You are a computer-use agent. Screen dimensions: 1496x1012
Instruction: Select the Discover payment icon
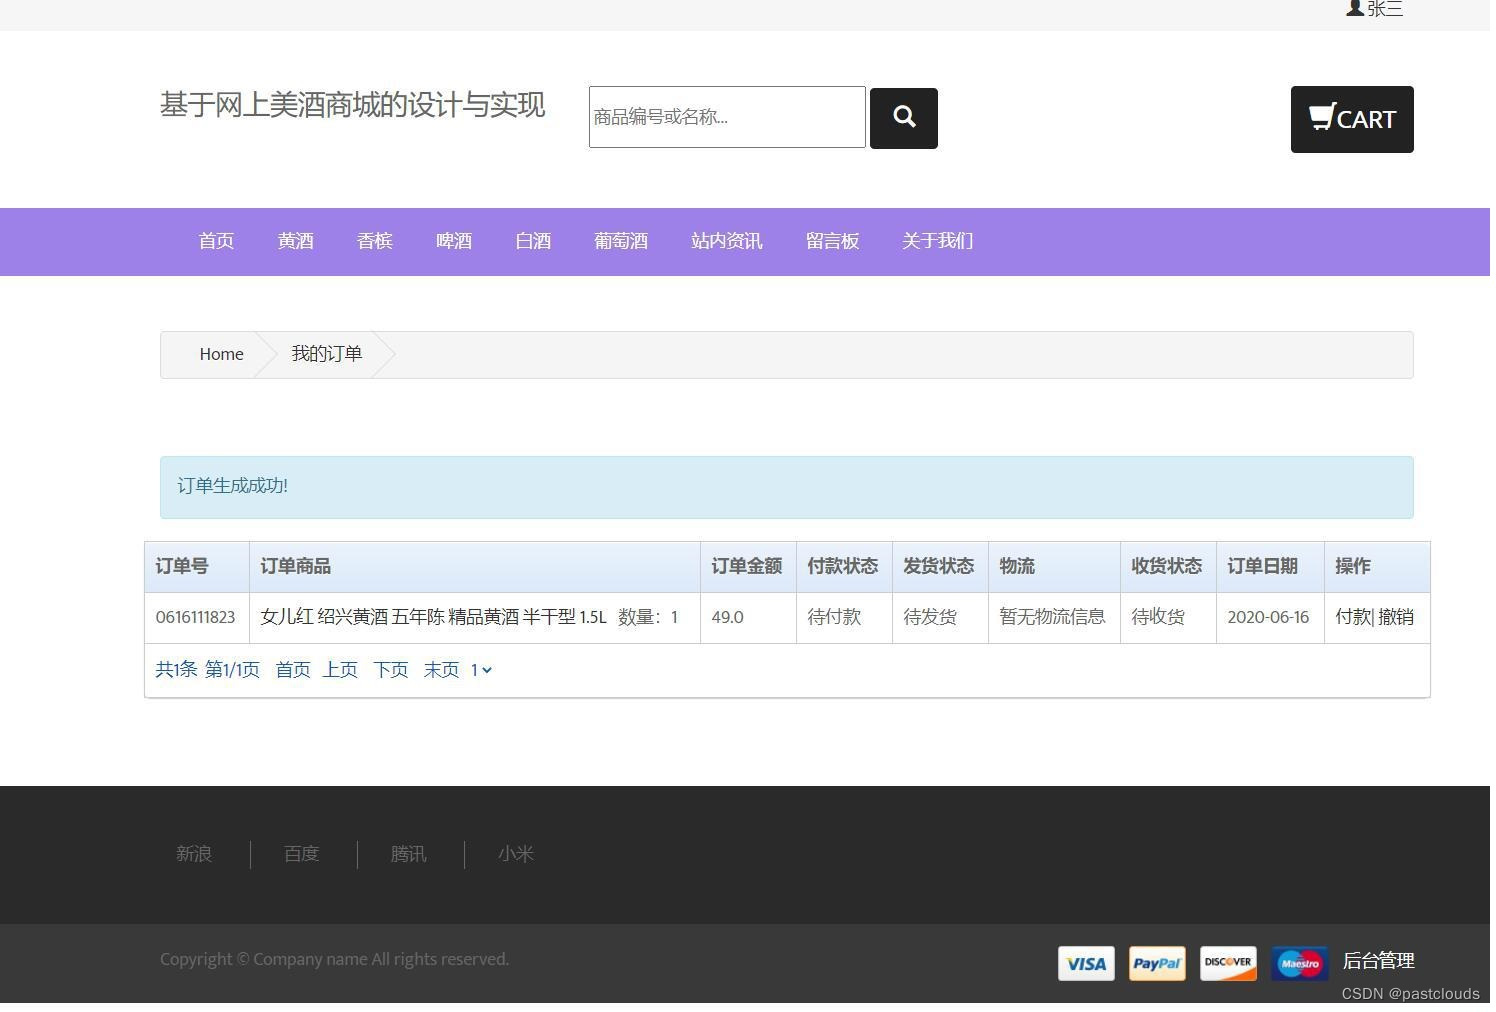pyautogui.click(x=1227, y=963)
